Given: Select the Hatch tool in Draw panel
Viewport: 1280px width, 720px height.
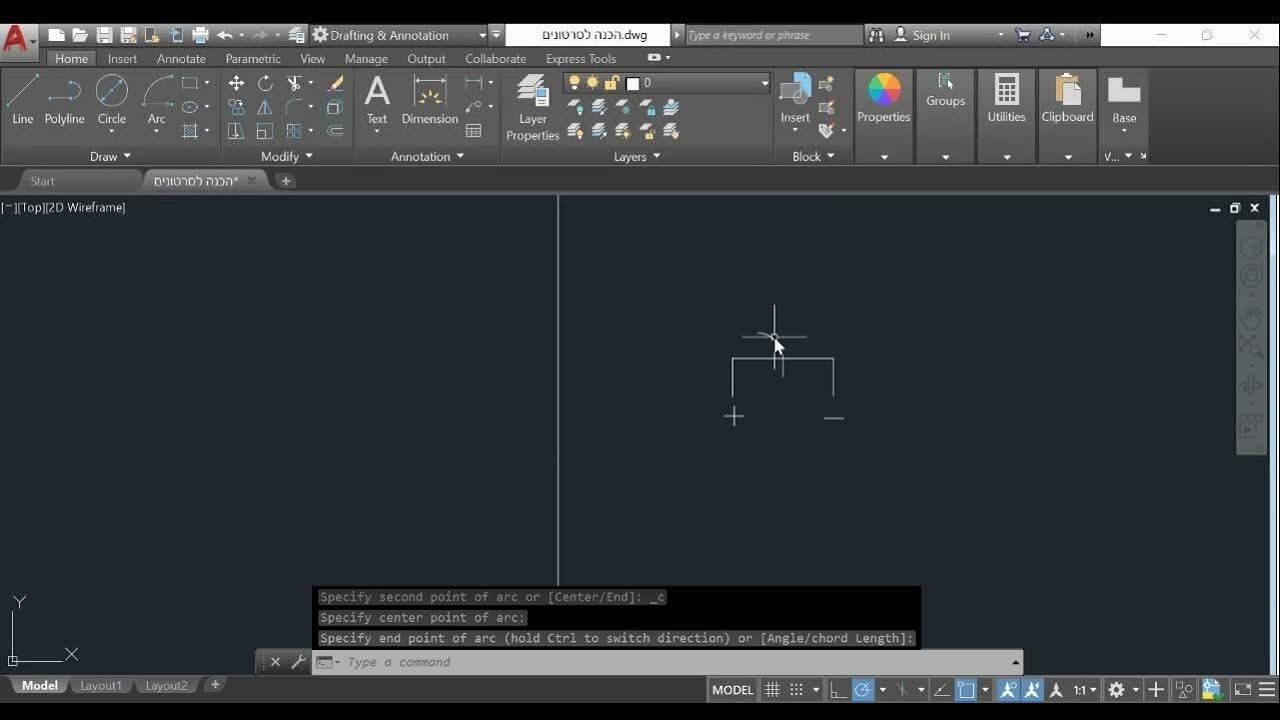Looking at the screenshot, I should point(190,131).
